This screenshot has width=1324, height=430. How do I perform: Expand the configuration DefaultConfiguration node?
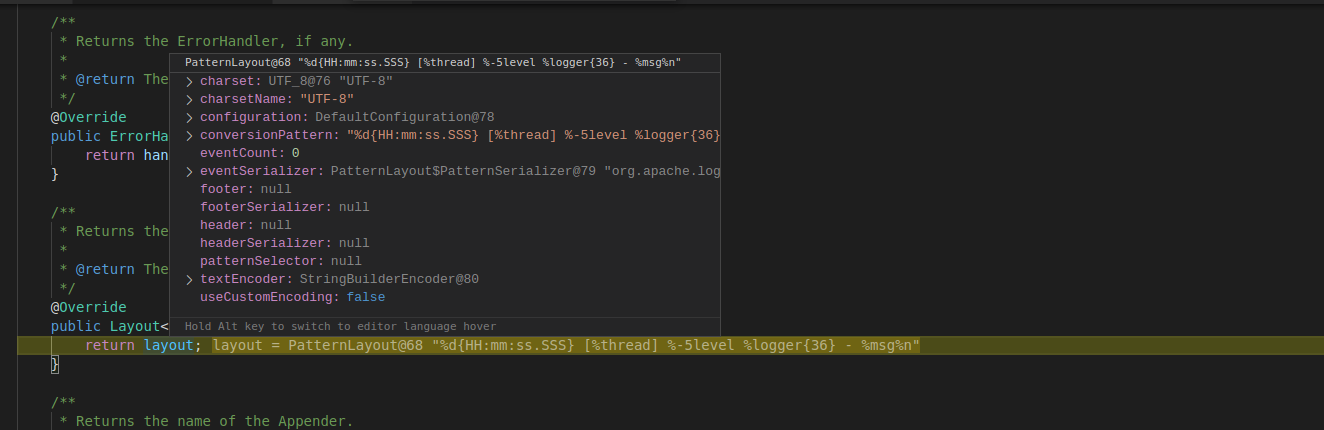point(189,117)
